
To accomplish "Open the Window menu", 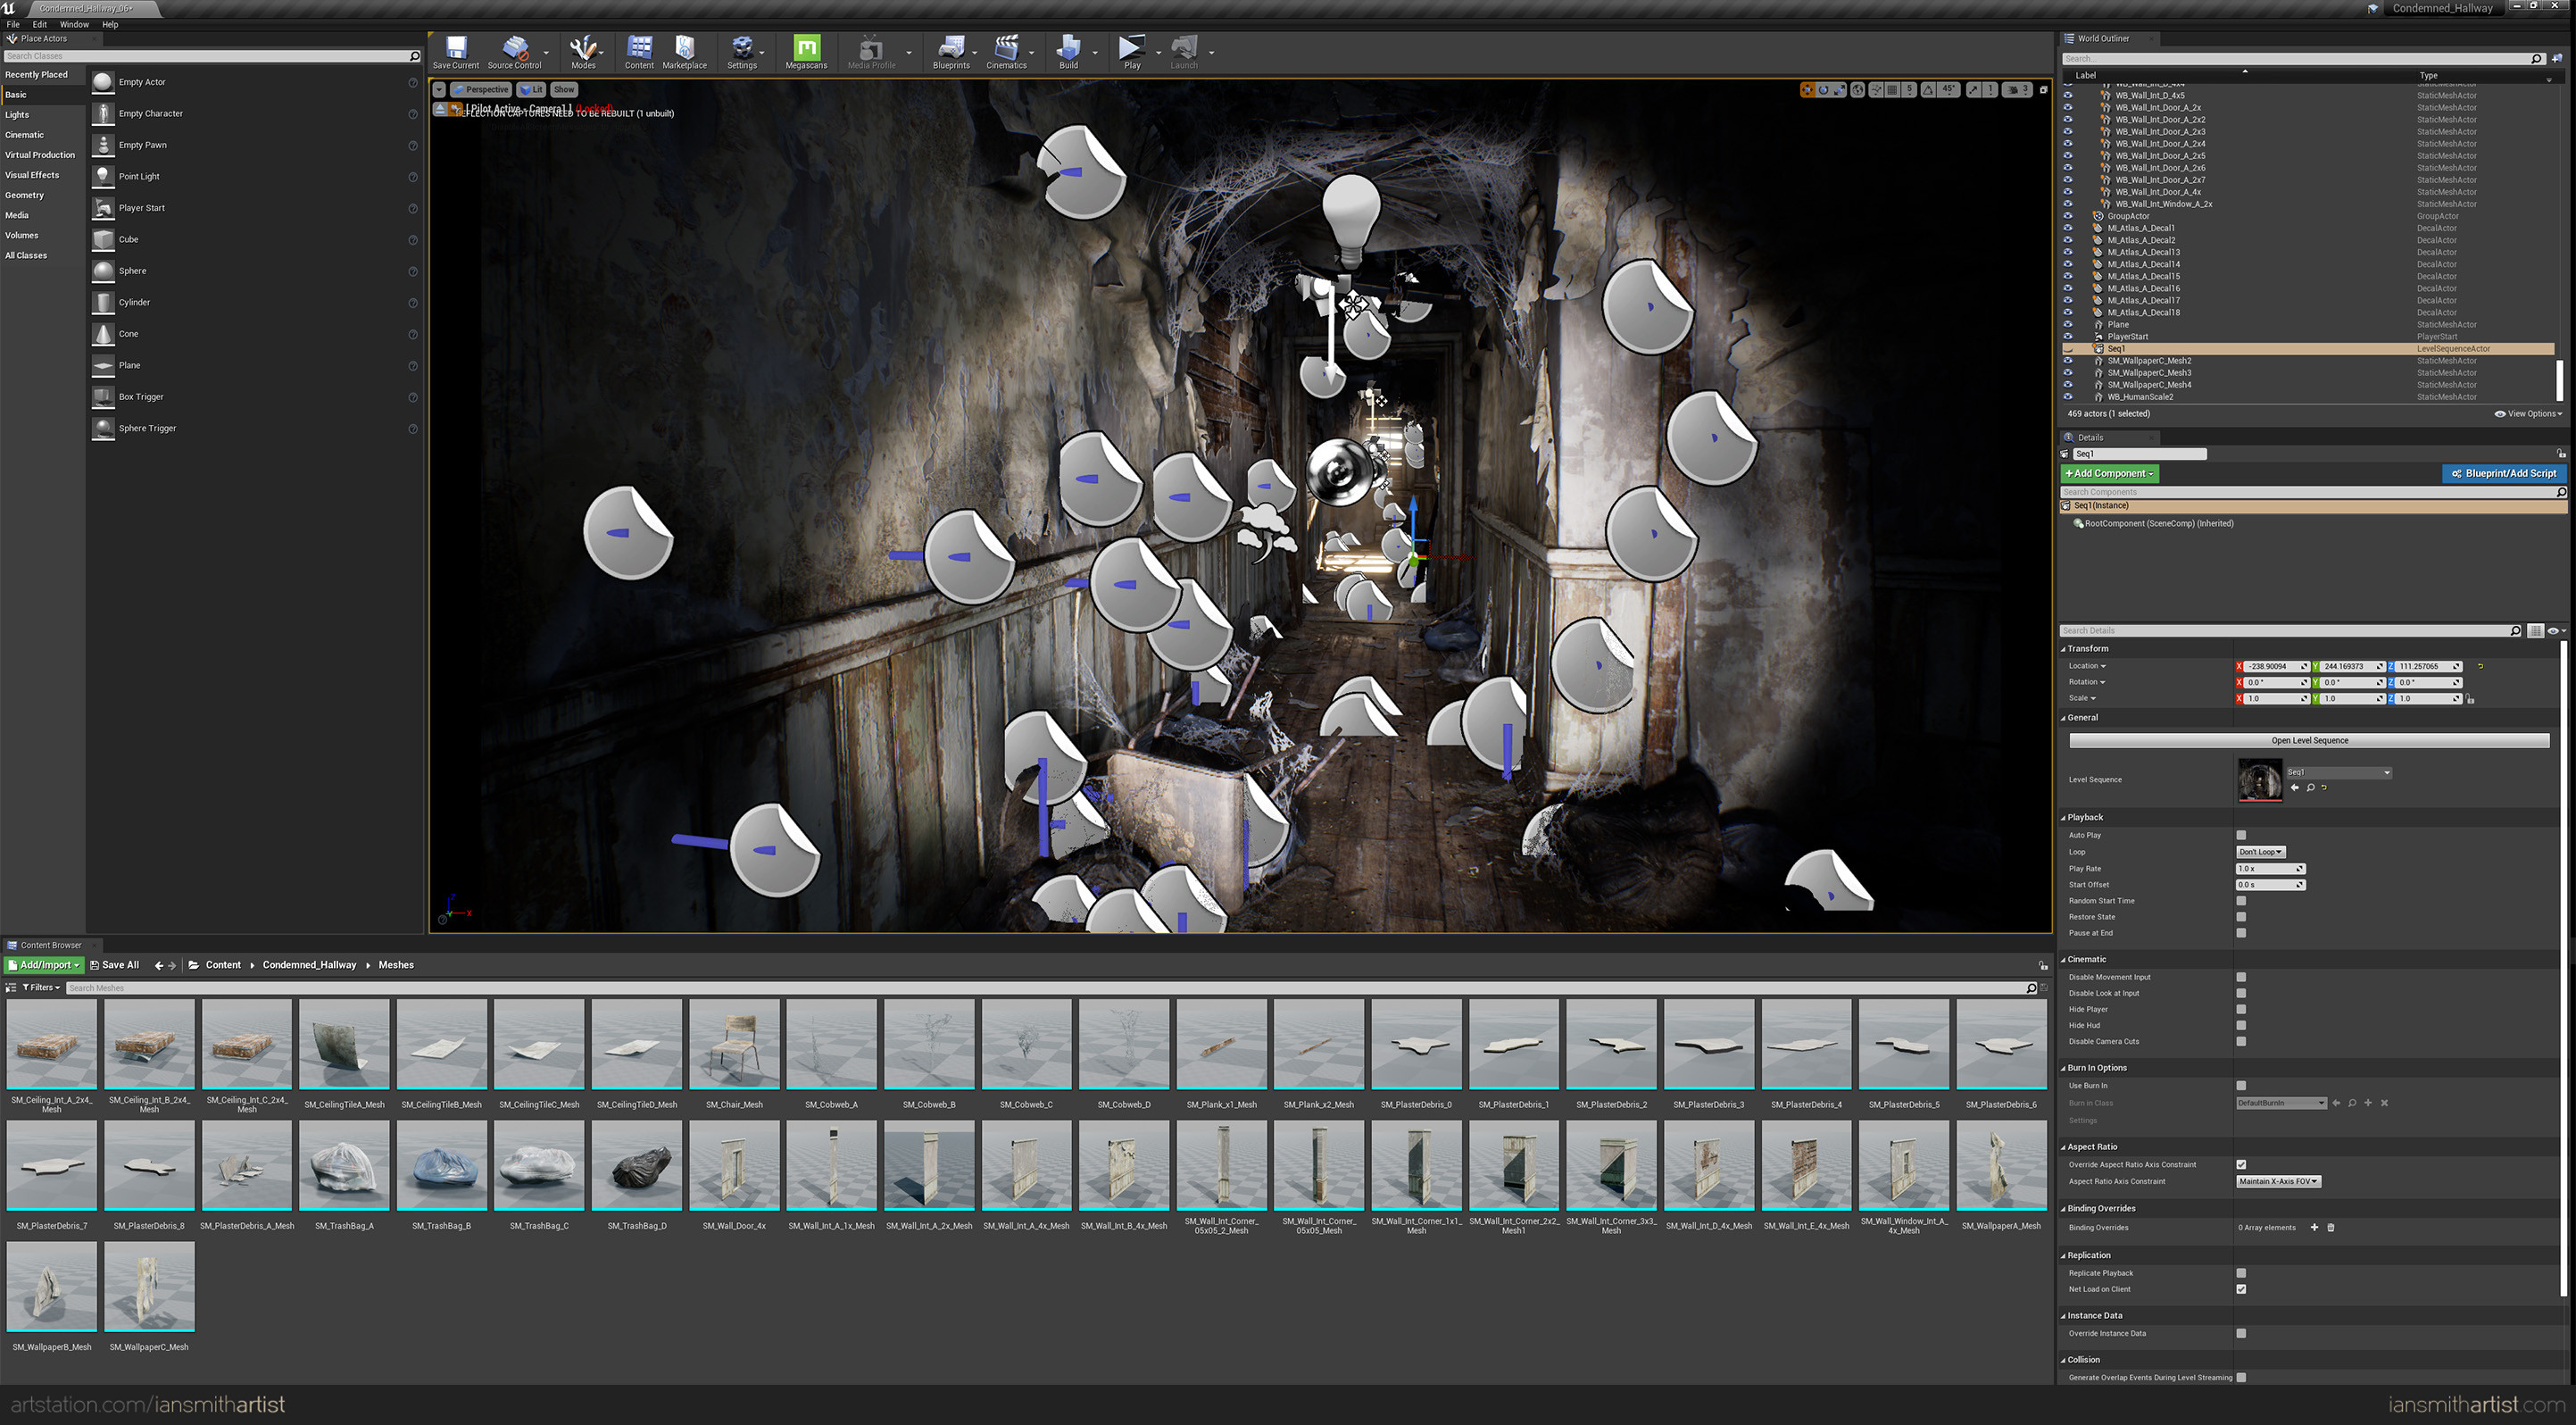I will point(74,24).
